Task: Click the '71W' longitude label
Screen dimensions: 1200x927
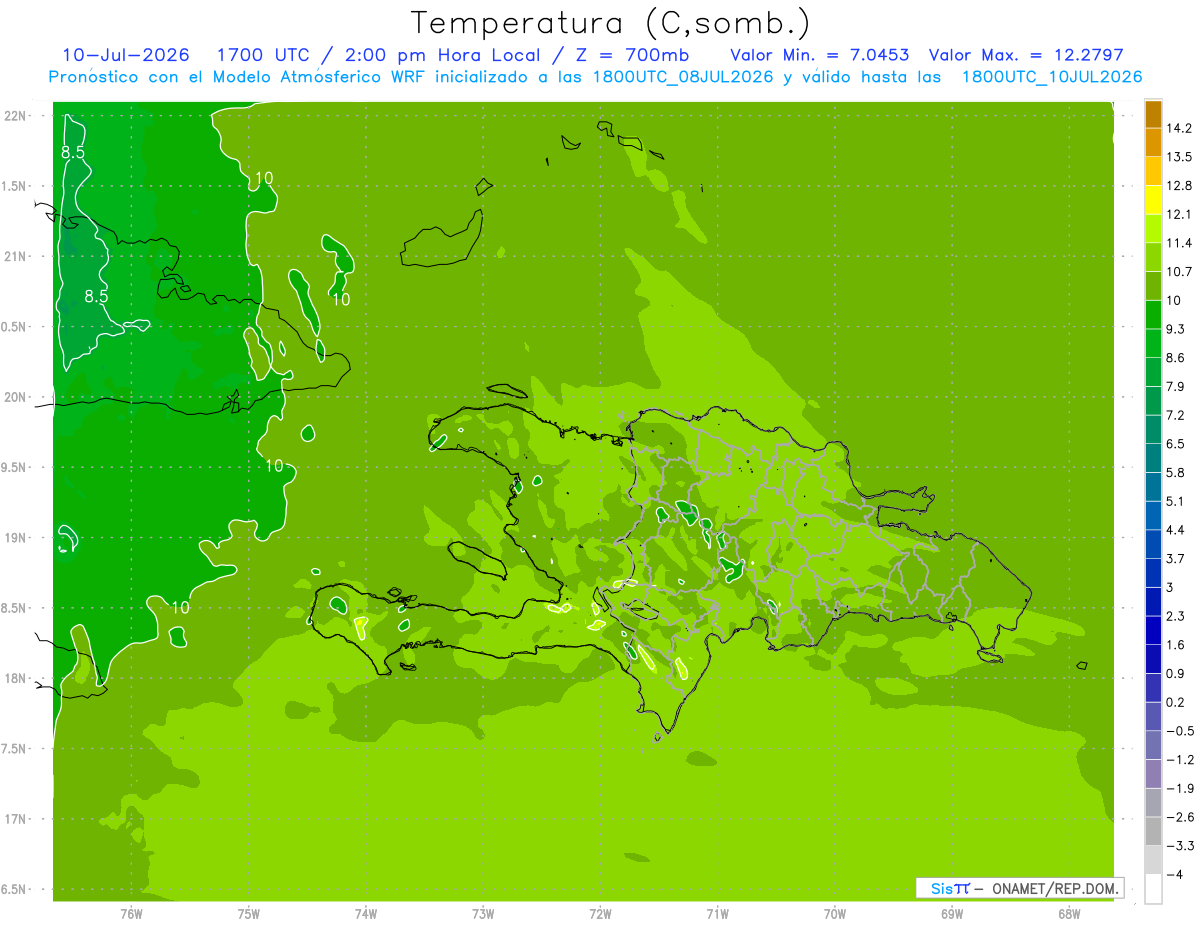Action: [x=717, y=913]
